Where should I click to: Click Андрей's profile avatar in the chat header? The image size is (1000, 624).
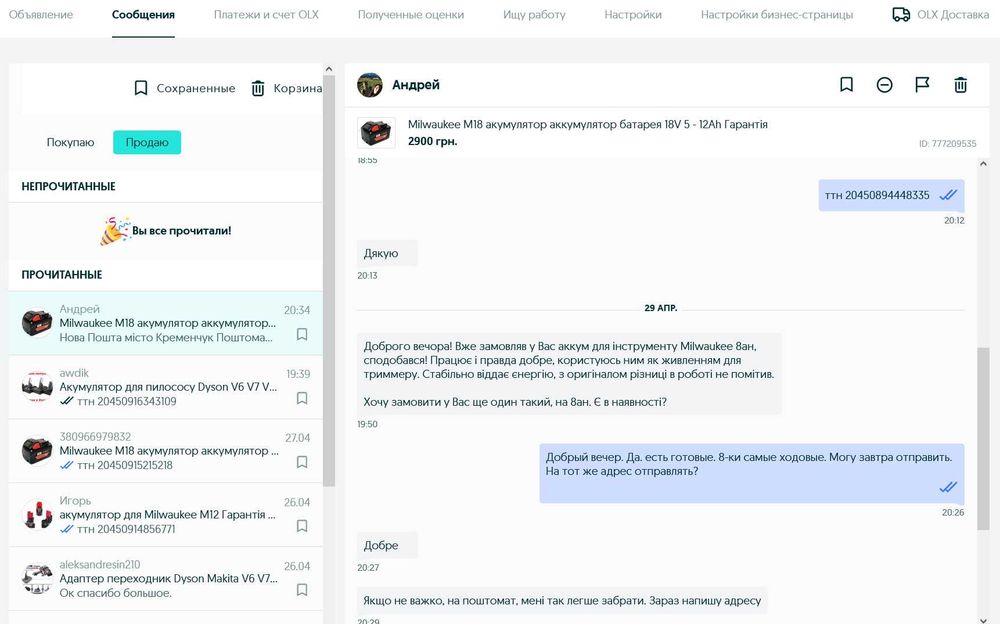click(370, 85)
